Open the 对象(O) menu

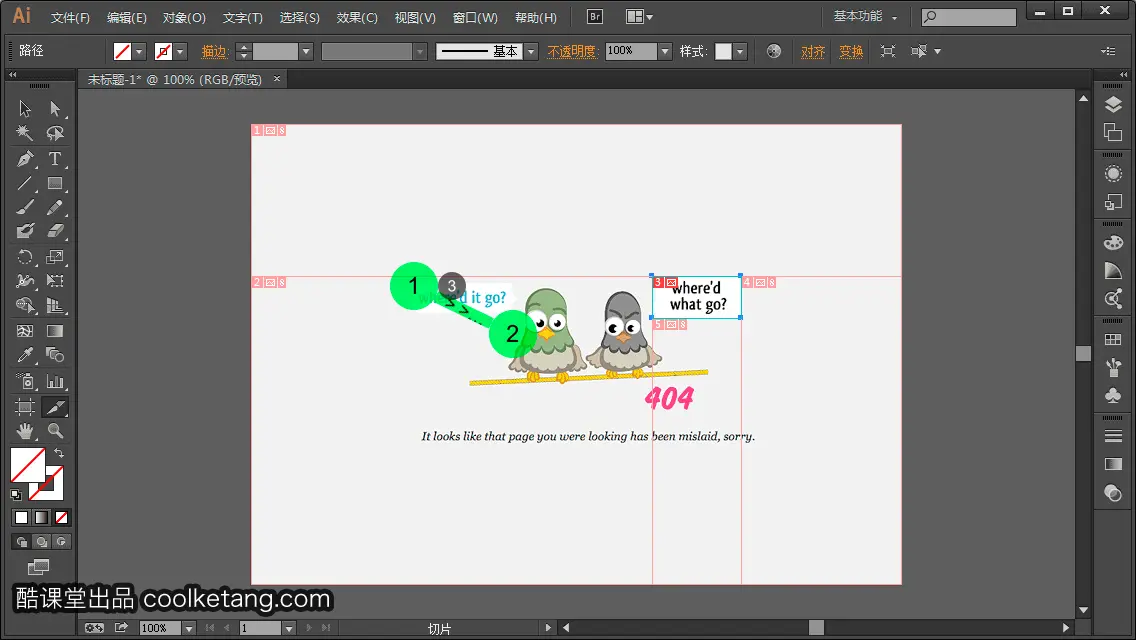point(184,17)
